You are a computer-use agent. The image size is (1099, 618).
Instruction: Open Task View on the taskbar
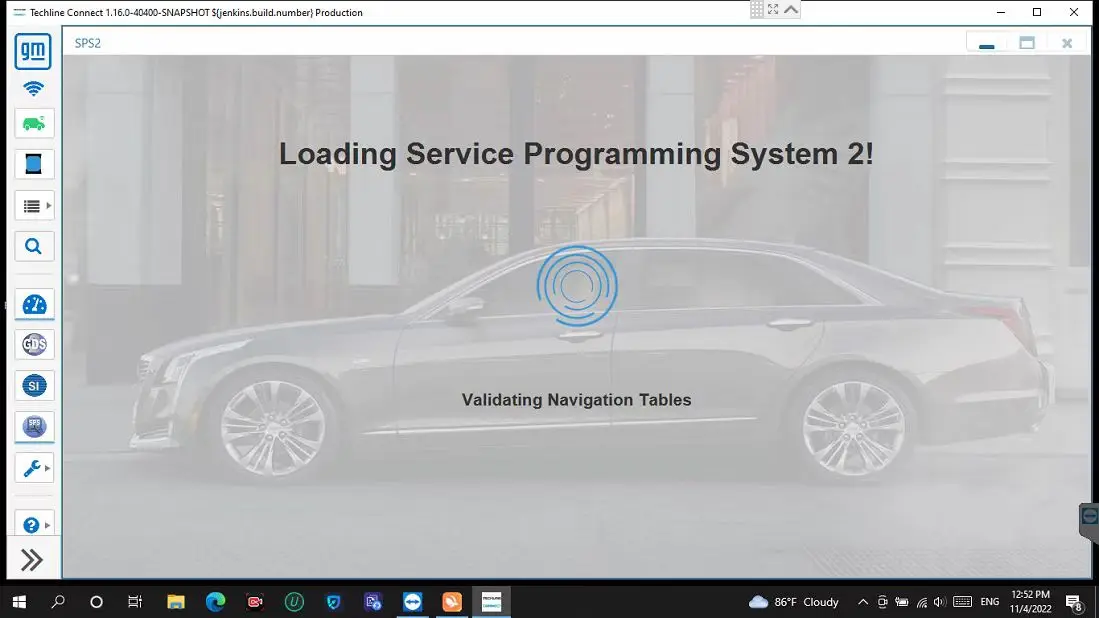coord(135,602)
